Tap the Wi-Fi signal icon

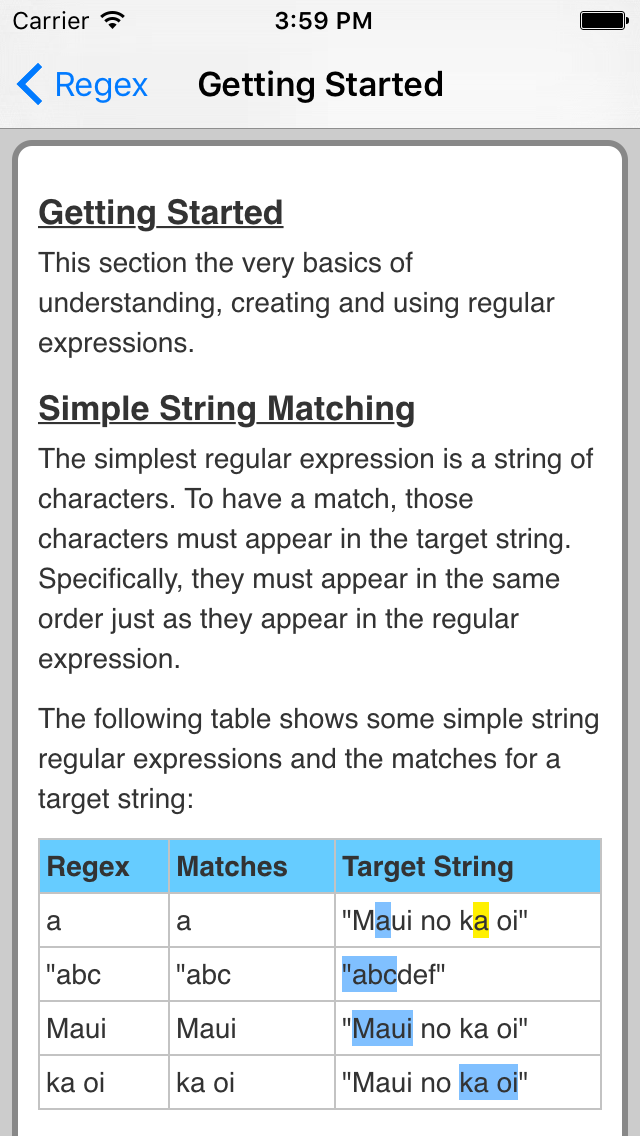(112, 20)
